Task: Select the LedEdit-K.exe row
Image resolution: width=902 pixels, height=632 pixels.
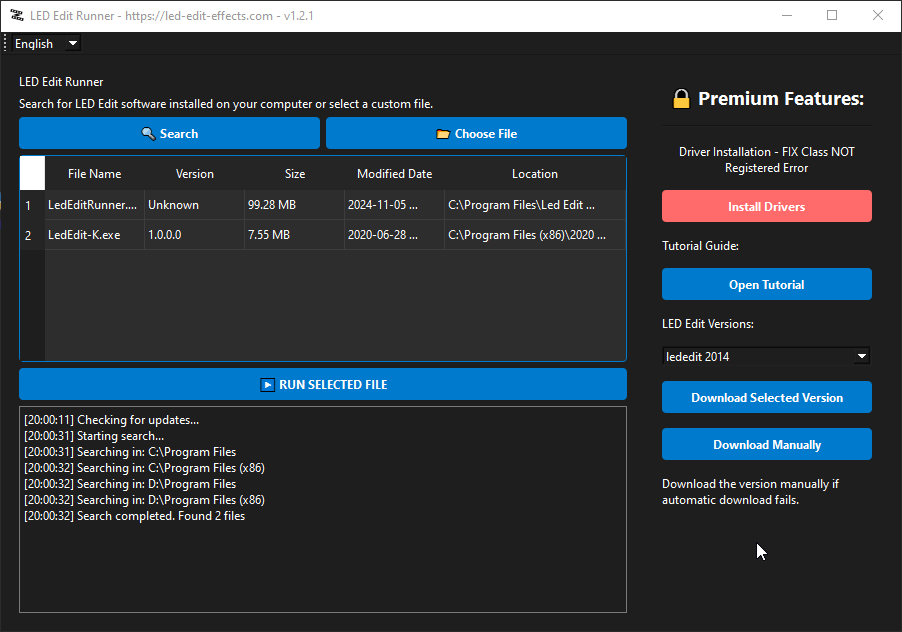Action: [84, 236]
